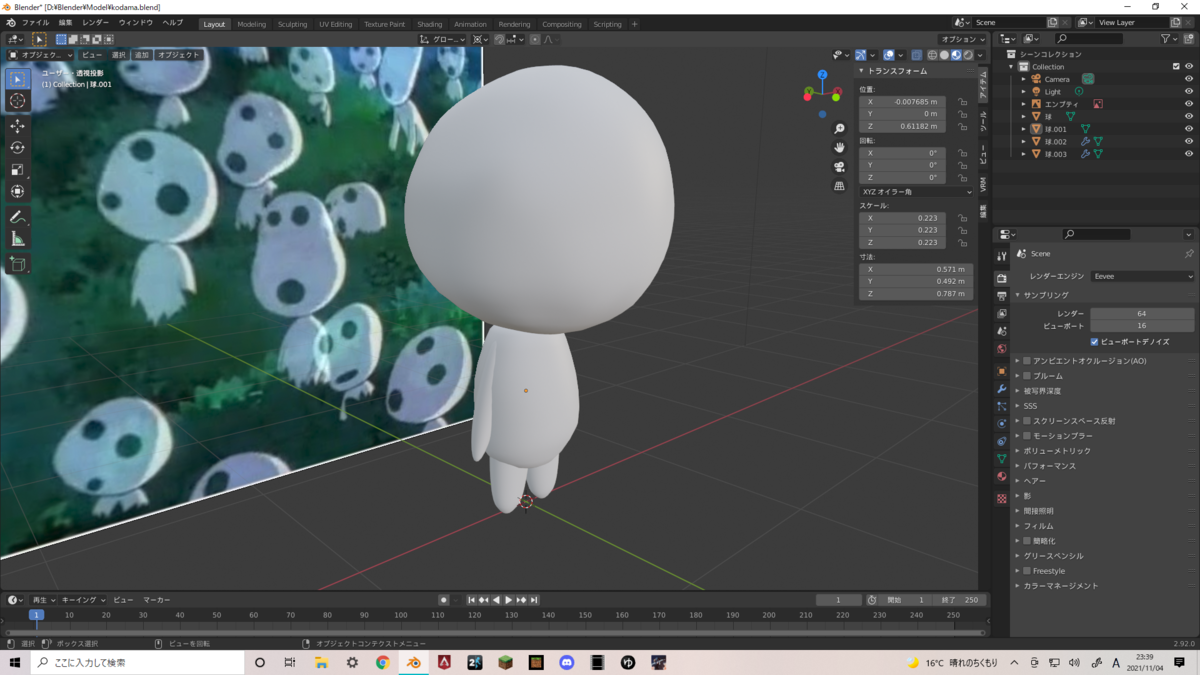
Task: Click the zoom view magnifier icon
Action: [x=839, y=129]
